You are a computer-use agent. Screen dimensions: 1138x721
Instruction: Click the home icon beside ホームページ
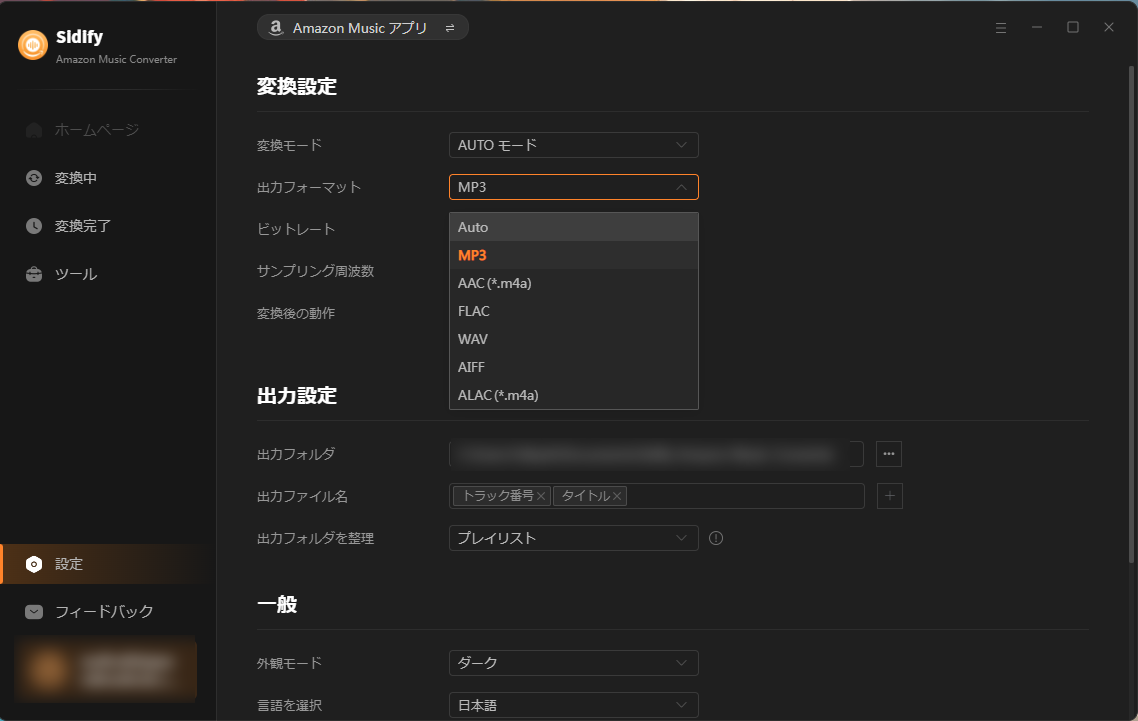[34, 130]
